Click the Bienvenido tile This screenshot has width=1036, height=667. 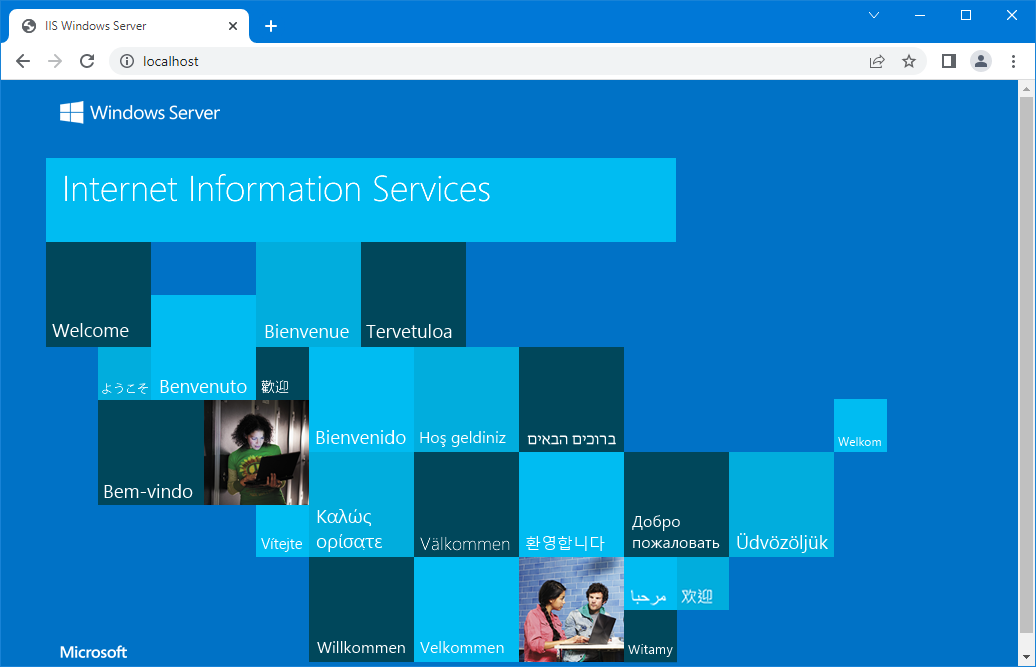[361, 400]
